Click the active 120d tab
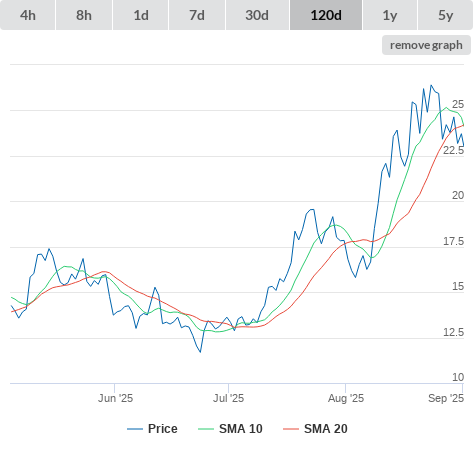 pos(326,15)
